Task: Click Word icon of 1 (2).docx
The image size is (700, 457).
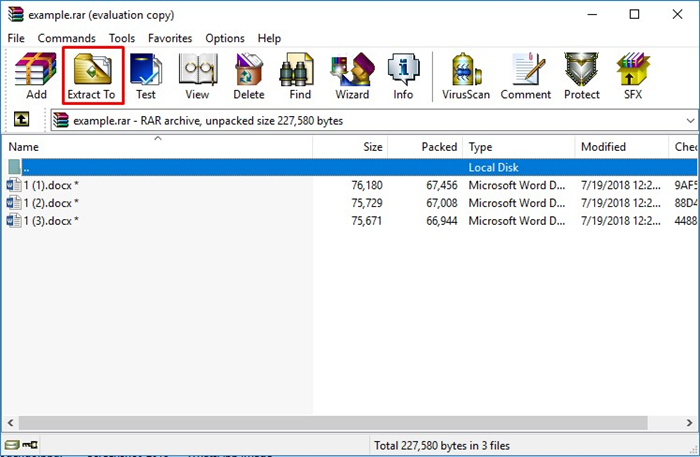Action: coord(14,203)
